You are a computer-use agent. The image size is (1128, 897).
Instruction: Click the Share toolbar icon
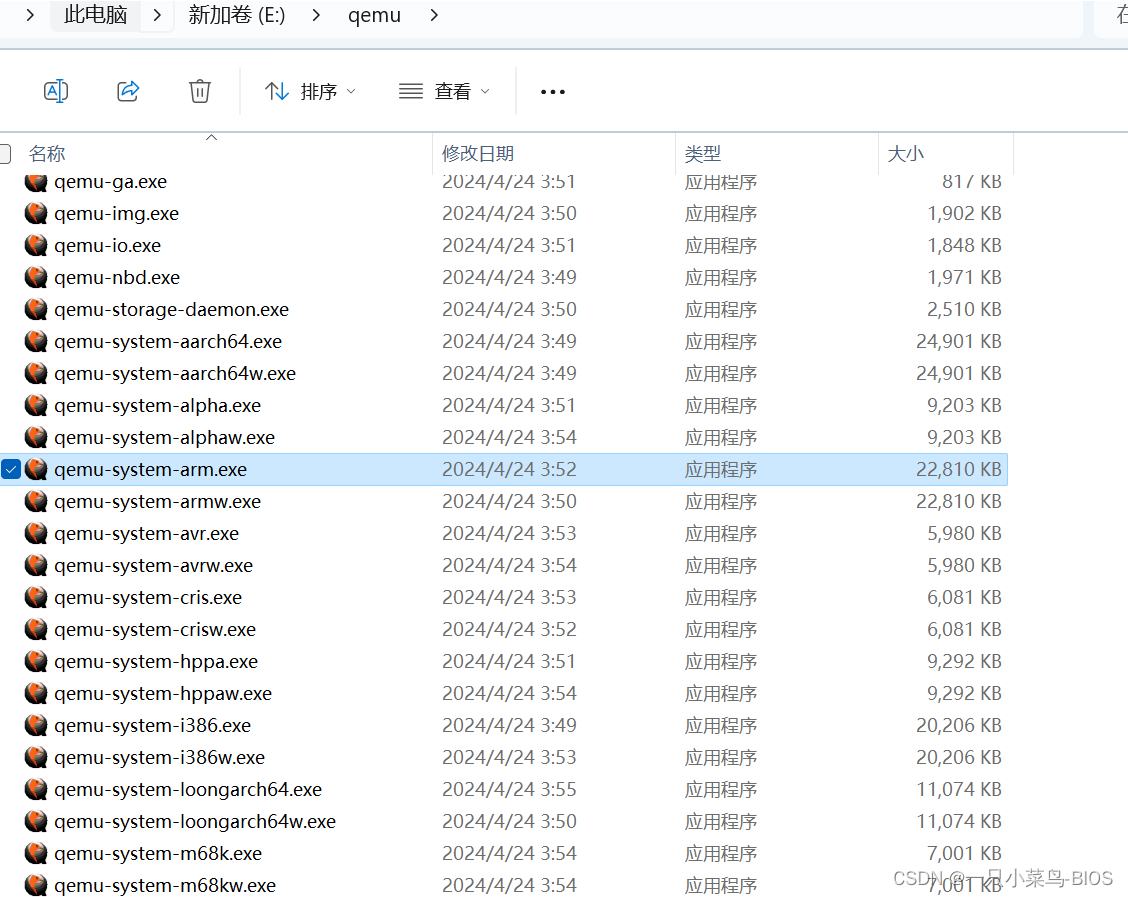pos(128,91)
